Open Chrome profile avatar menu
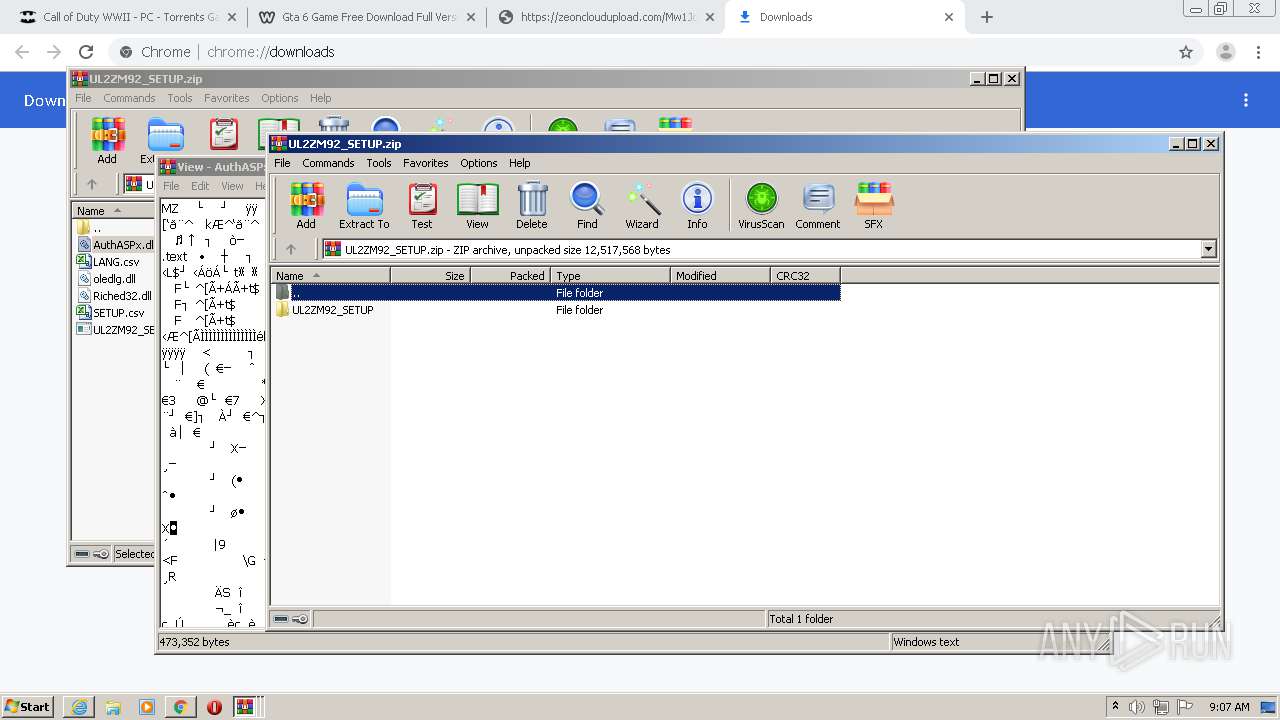The width and height of the screenshot is (1280, 720). coord(1225,52)
